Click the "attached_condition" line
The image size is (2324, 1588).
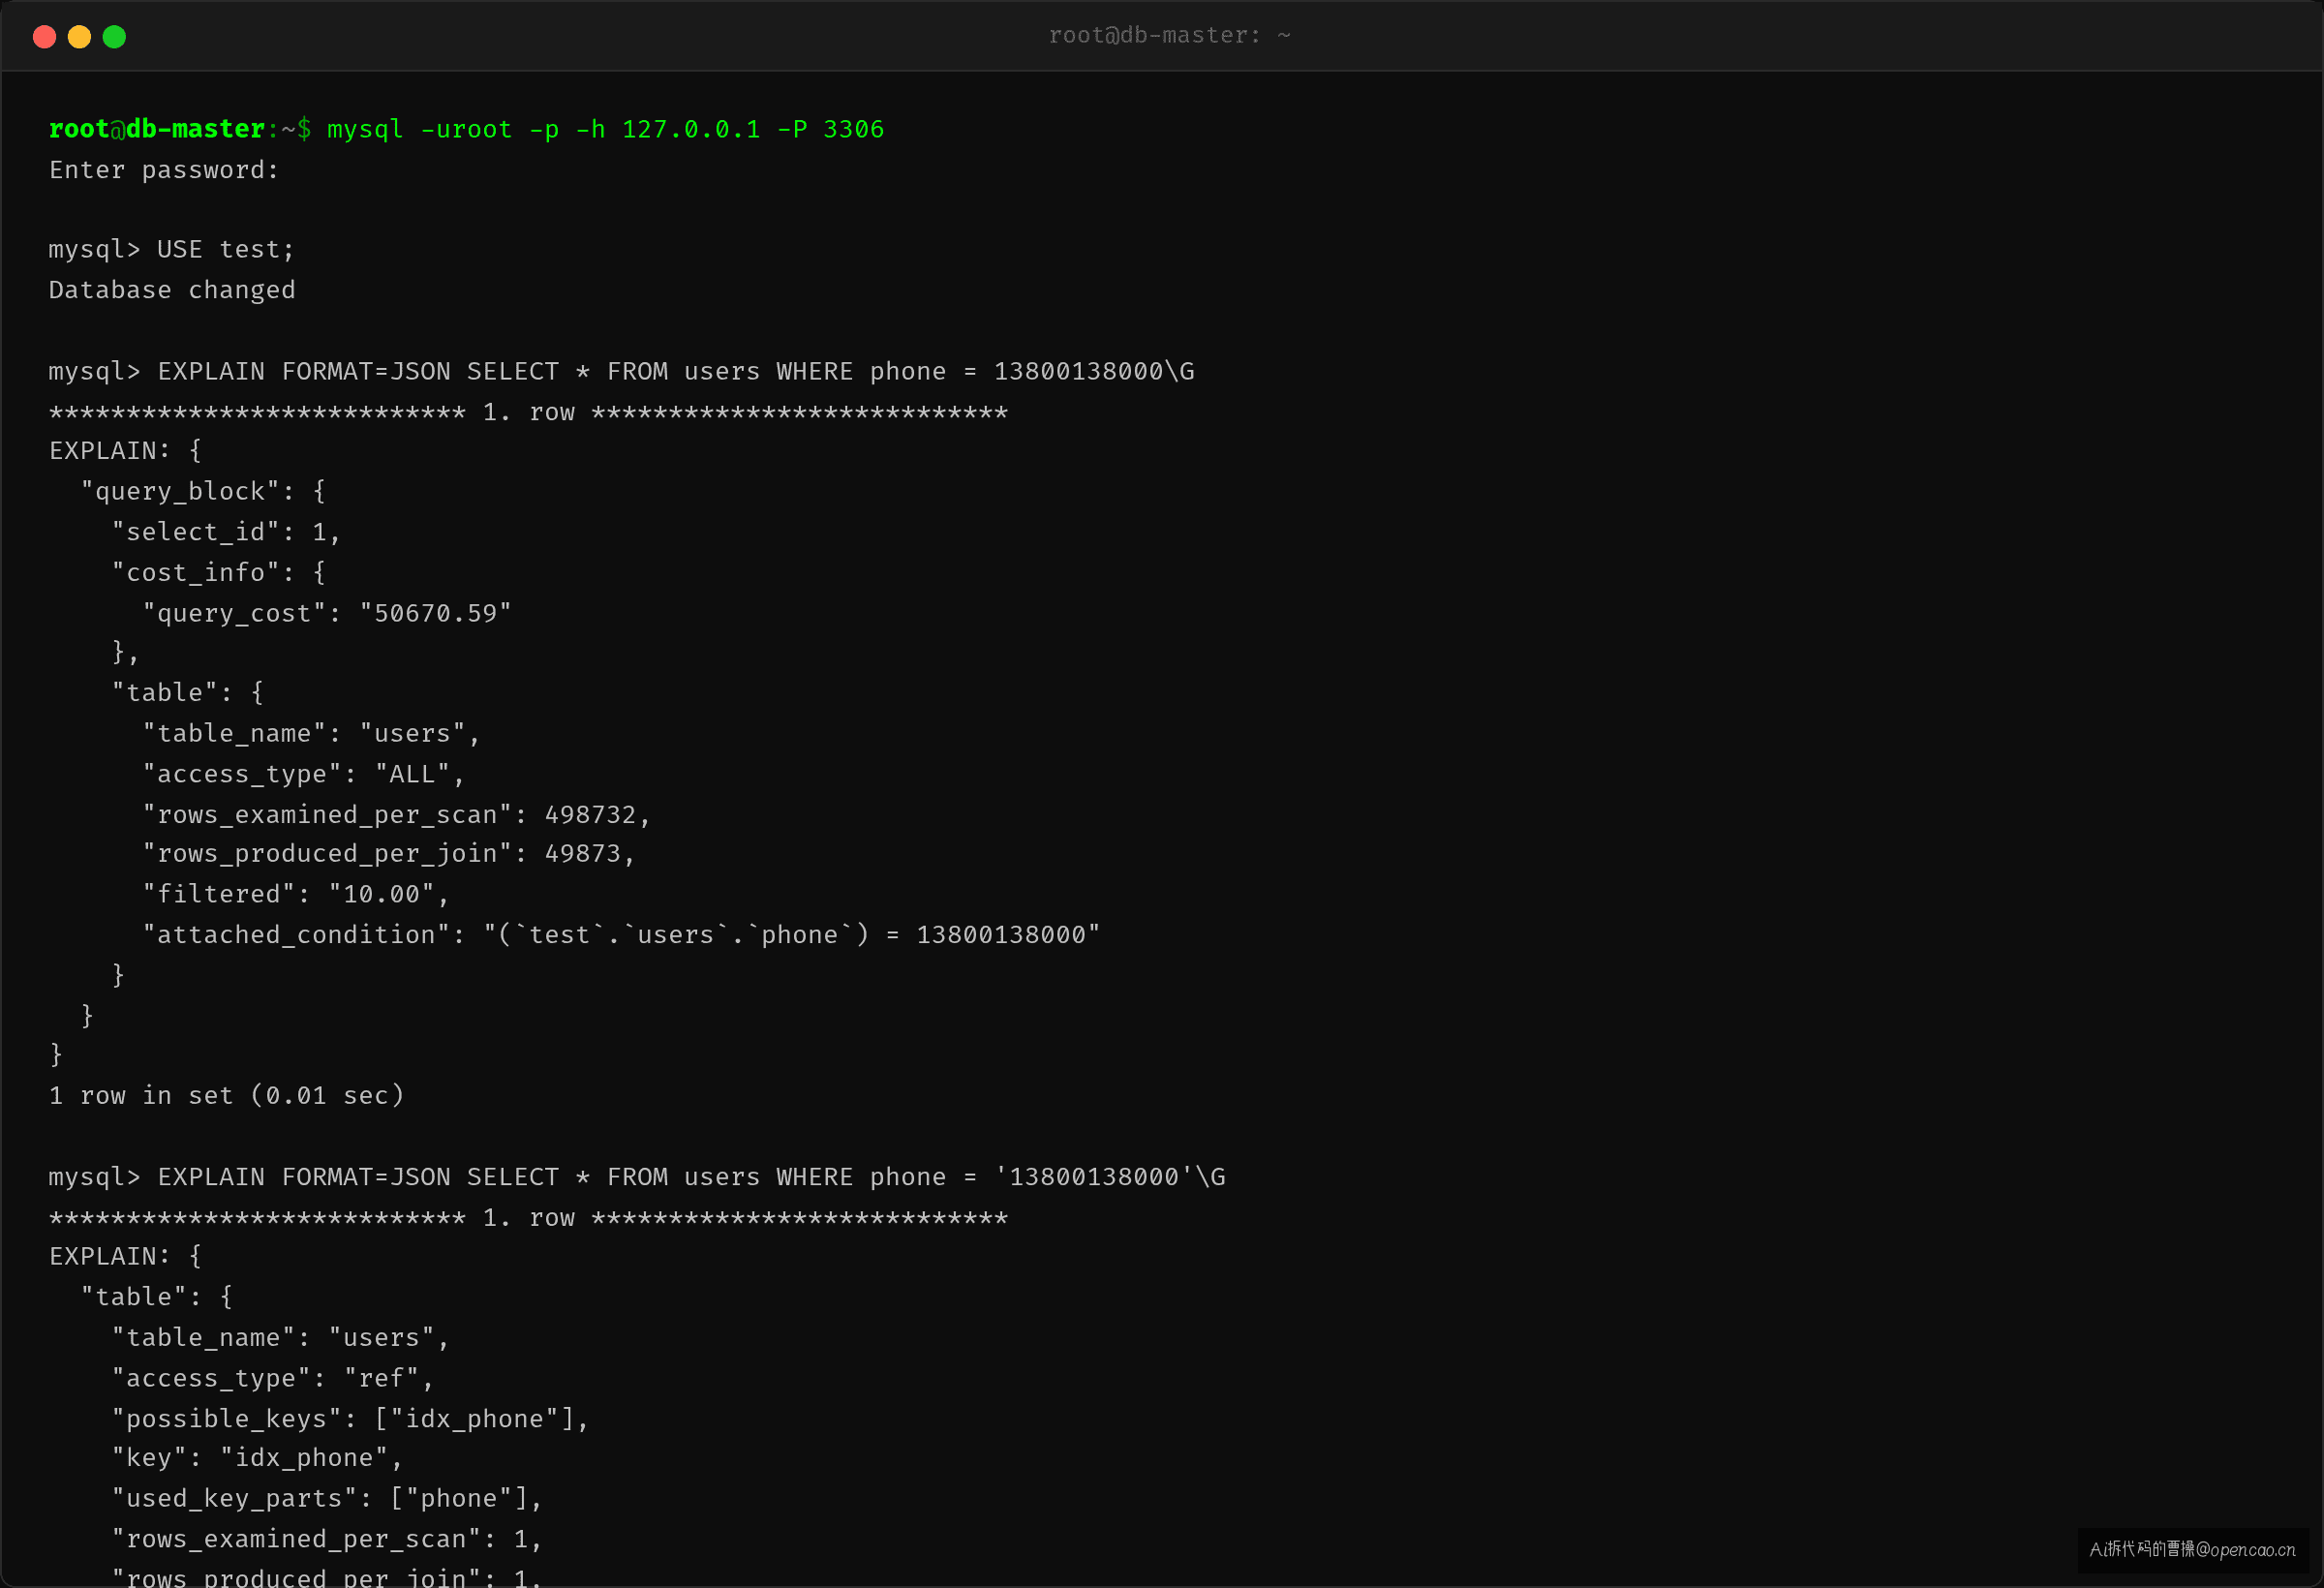point(621,935)
